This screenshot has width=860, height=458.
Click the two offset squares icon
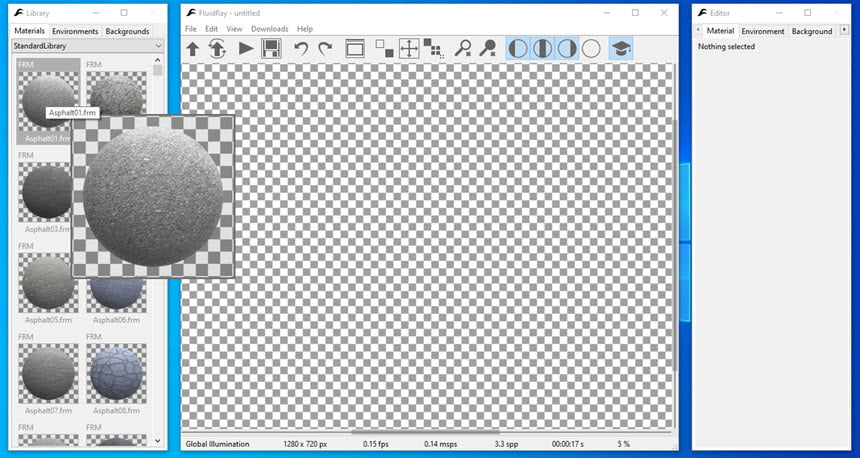tap(384, 49)
